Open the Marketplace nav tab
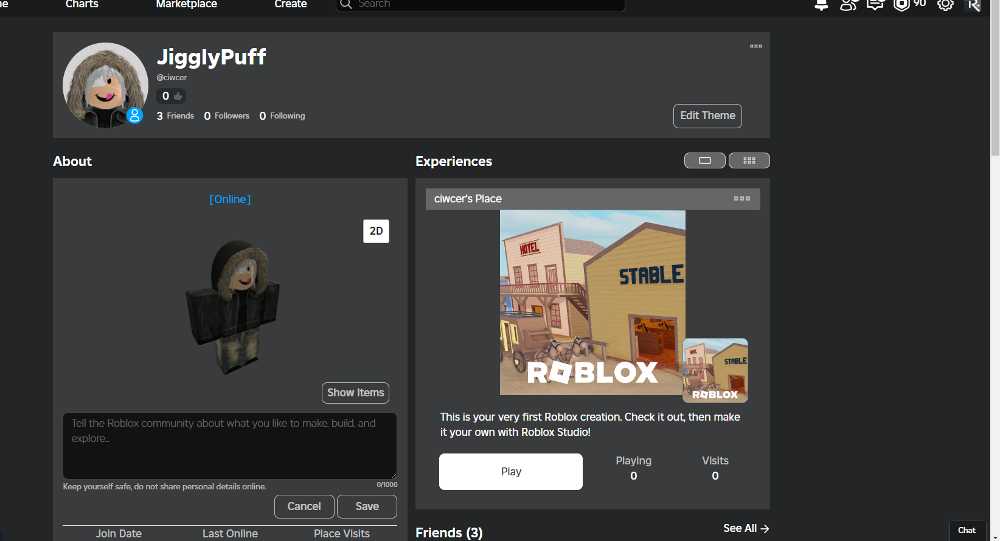Image resolution: width=1000 pixels, height=541 pixels. (x=186, y=4)
